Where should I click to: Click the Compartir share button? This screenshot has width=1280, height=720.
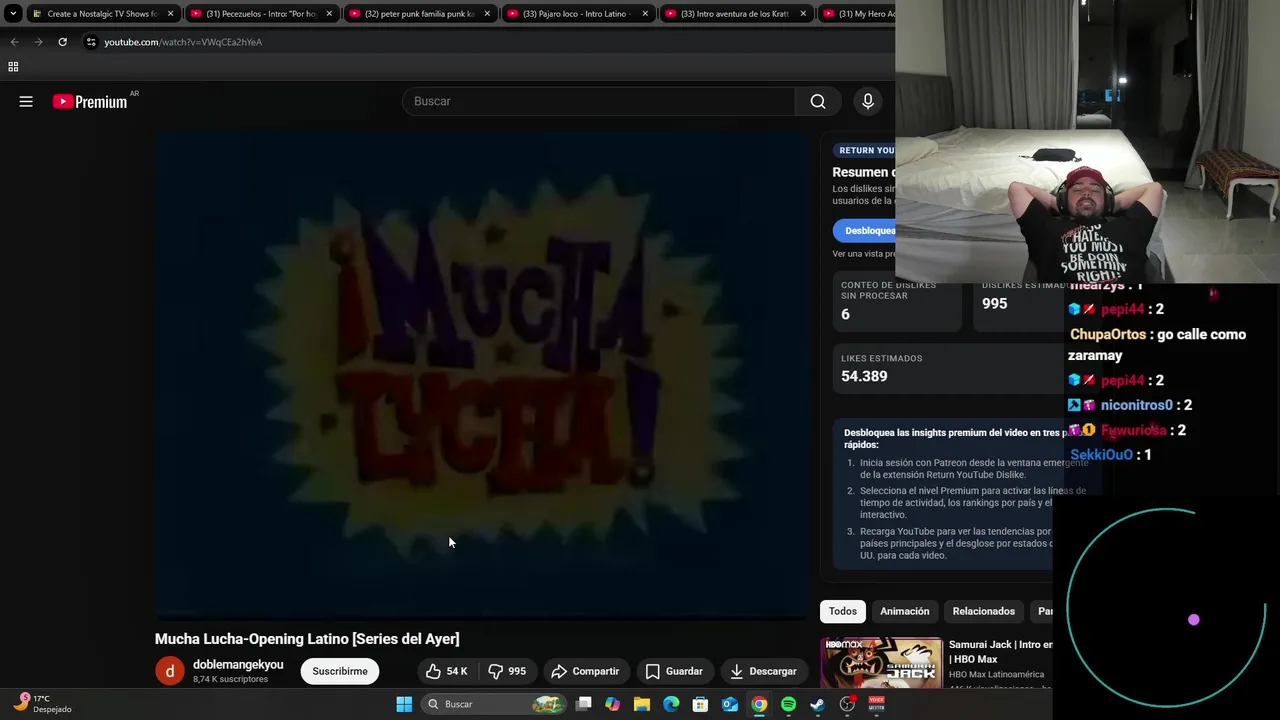coord(585,671)
